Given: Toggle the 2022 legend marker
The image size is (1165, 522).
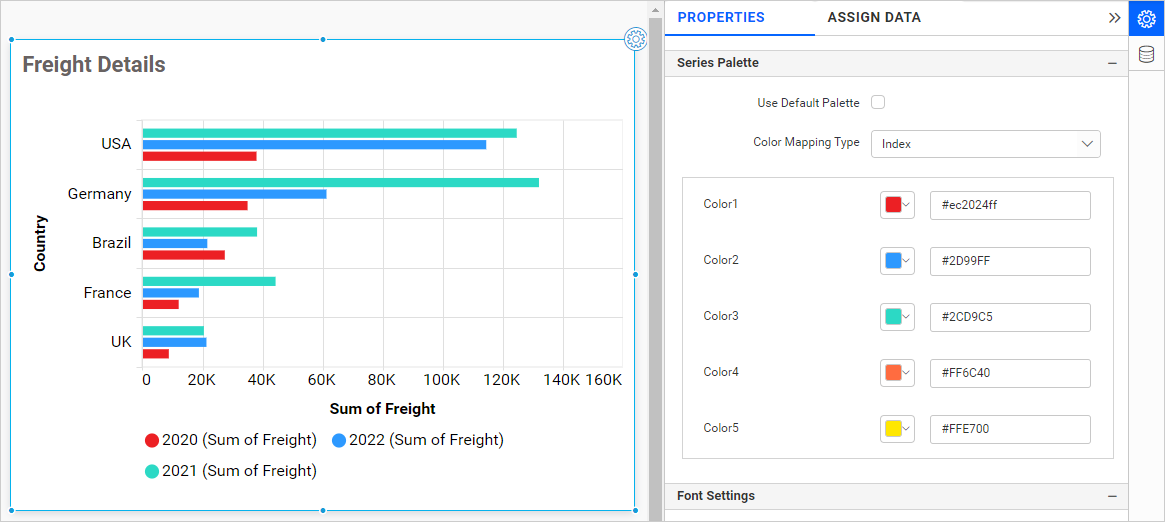Looking at the screenshot, I should point(339,440).
